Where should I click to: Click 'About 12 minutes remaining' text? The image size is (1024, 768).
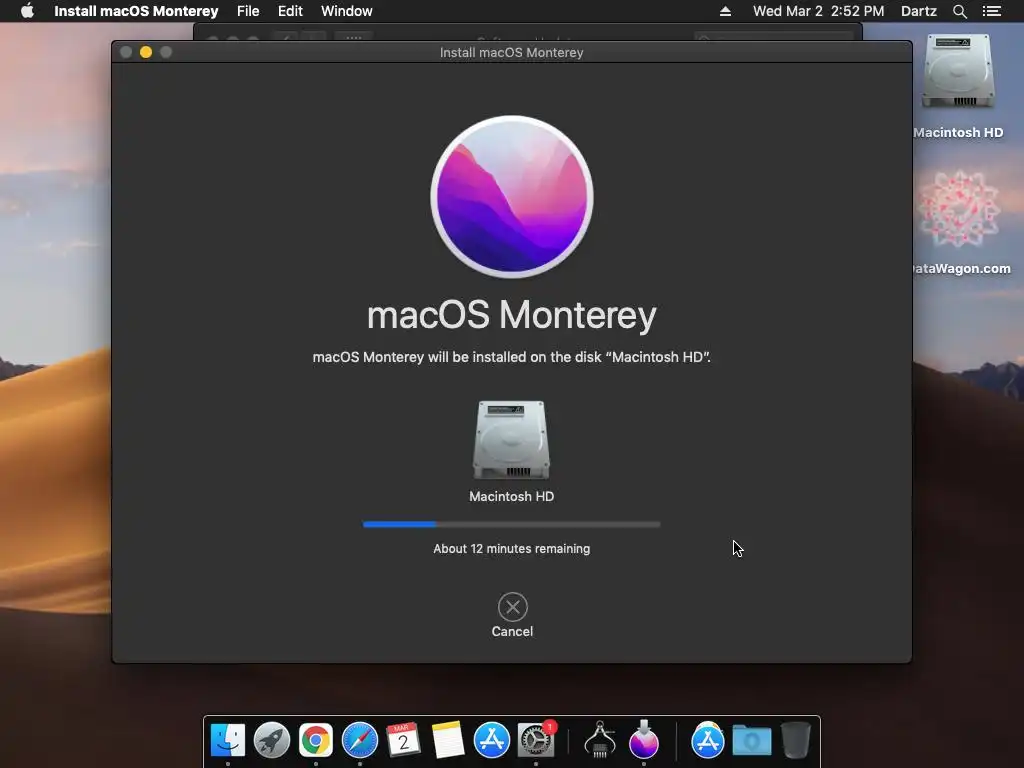[x=511, y=549]
